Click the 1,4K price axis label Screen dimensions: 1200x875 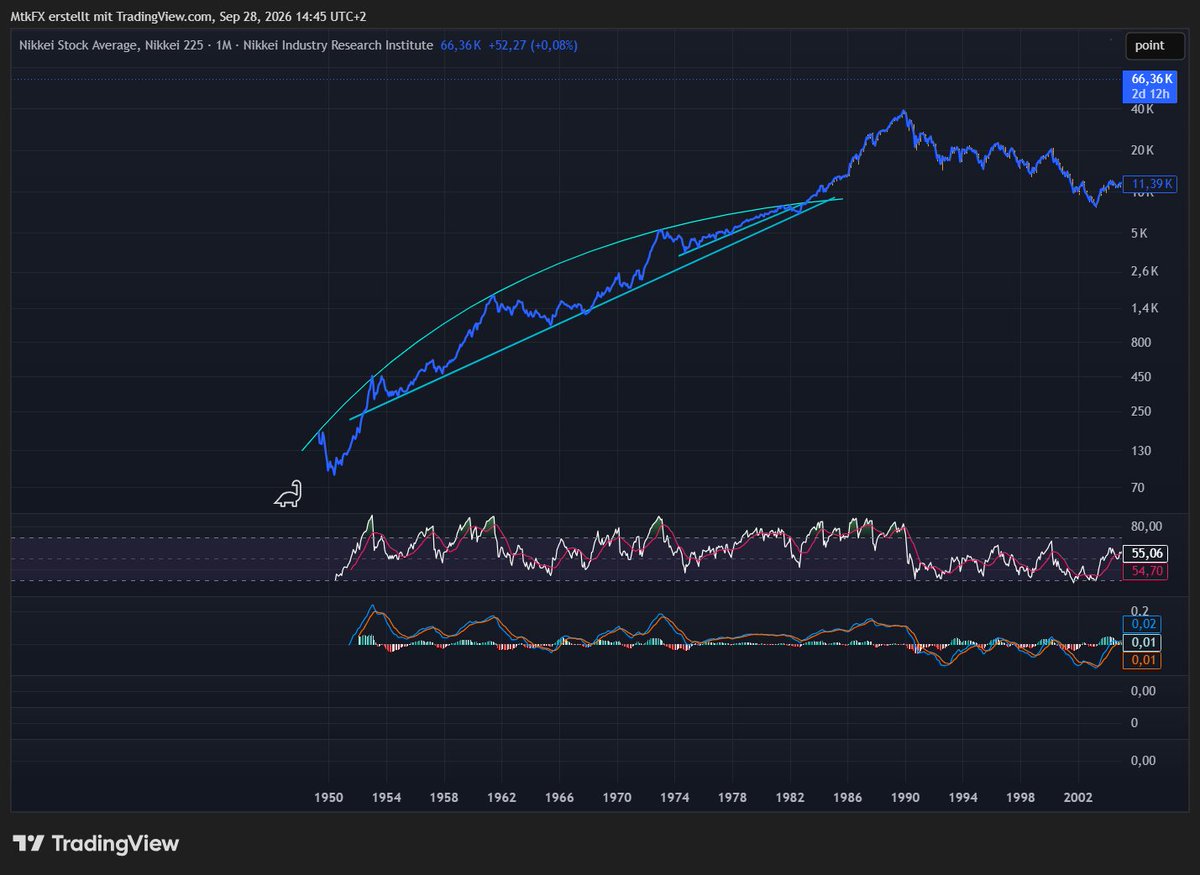[1144, 308]
